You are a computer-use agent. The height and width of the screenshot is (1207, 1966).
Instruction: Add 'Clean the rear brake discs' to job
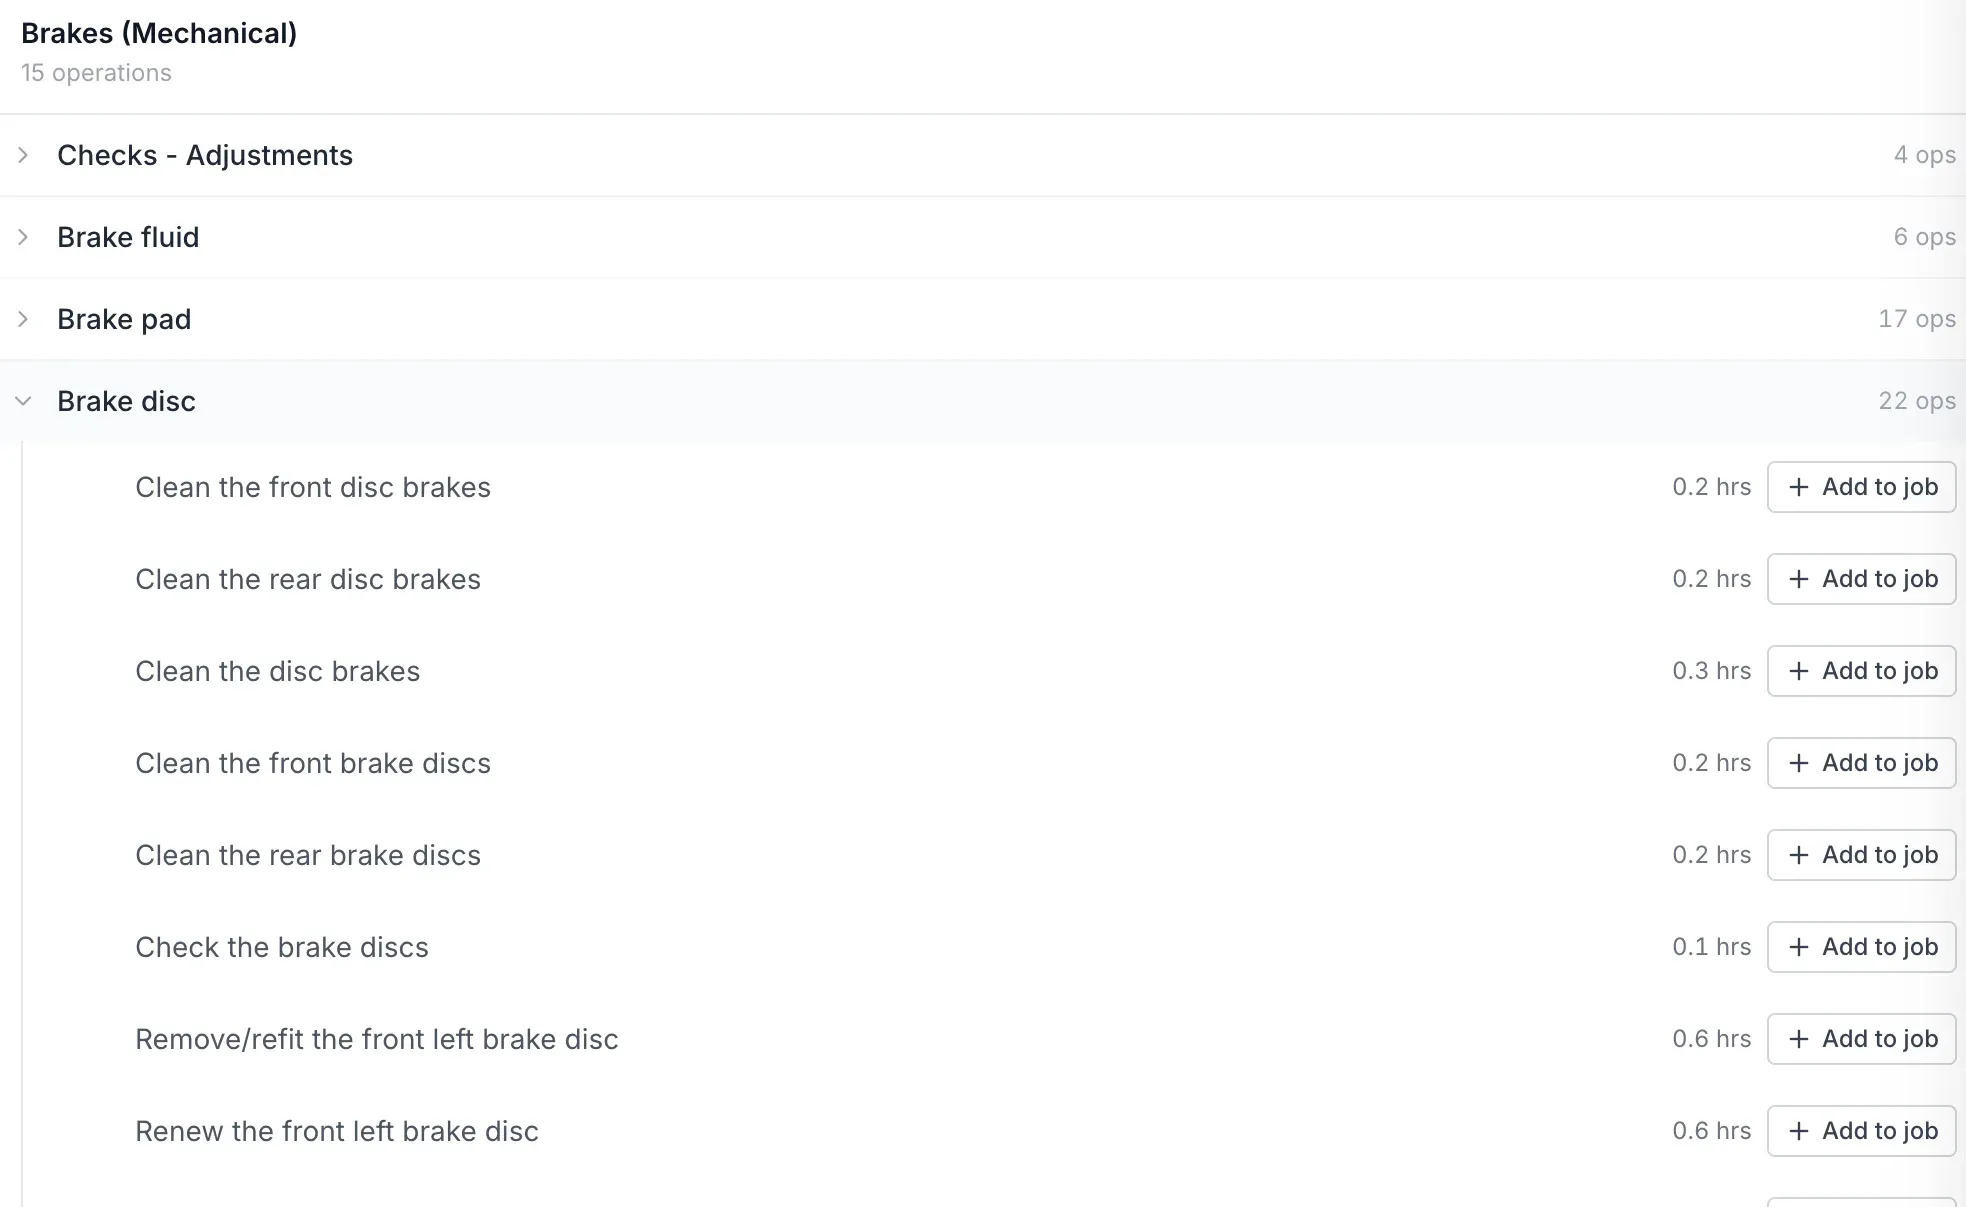click(x=1861, y=855)
